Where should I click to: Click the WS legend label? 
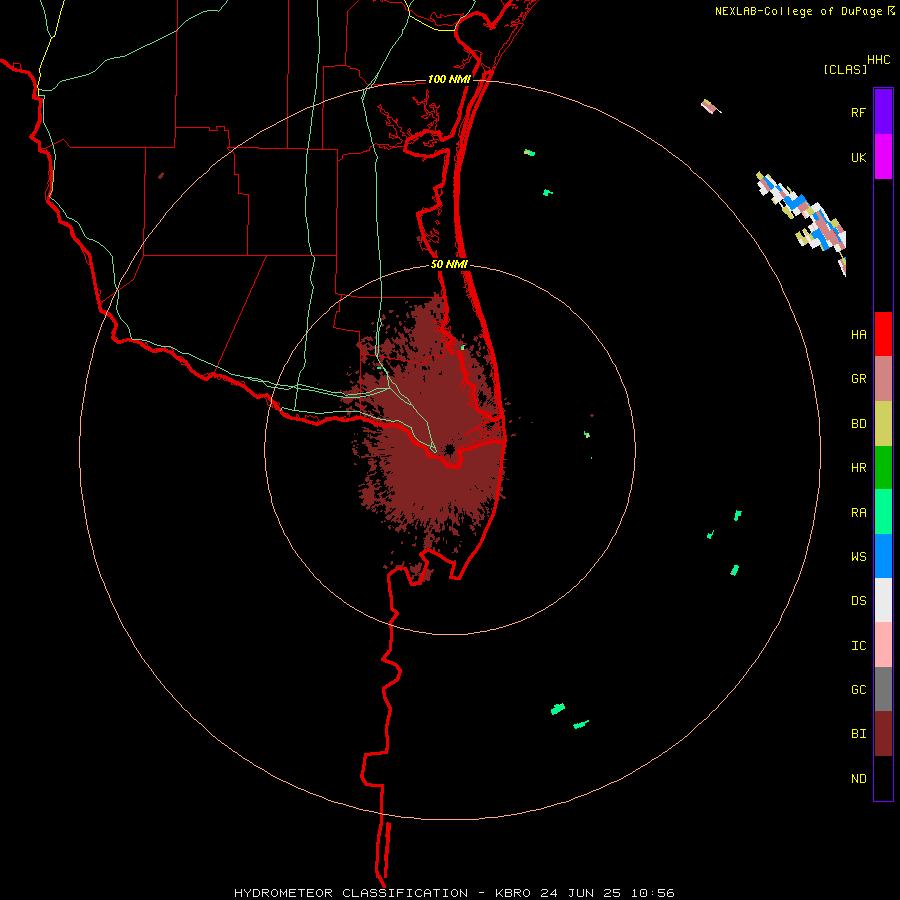(858, 557)
